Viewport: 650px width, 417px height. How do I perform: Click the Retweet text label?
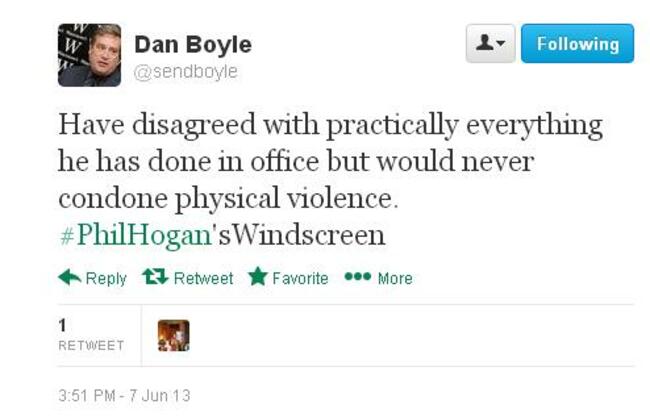204,279
